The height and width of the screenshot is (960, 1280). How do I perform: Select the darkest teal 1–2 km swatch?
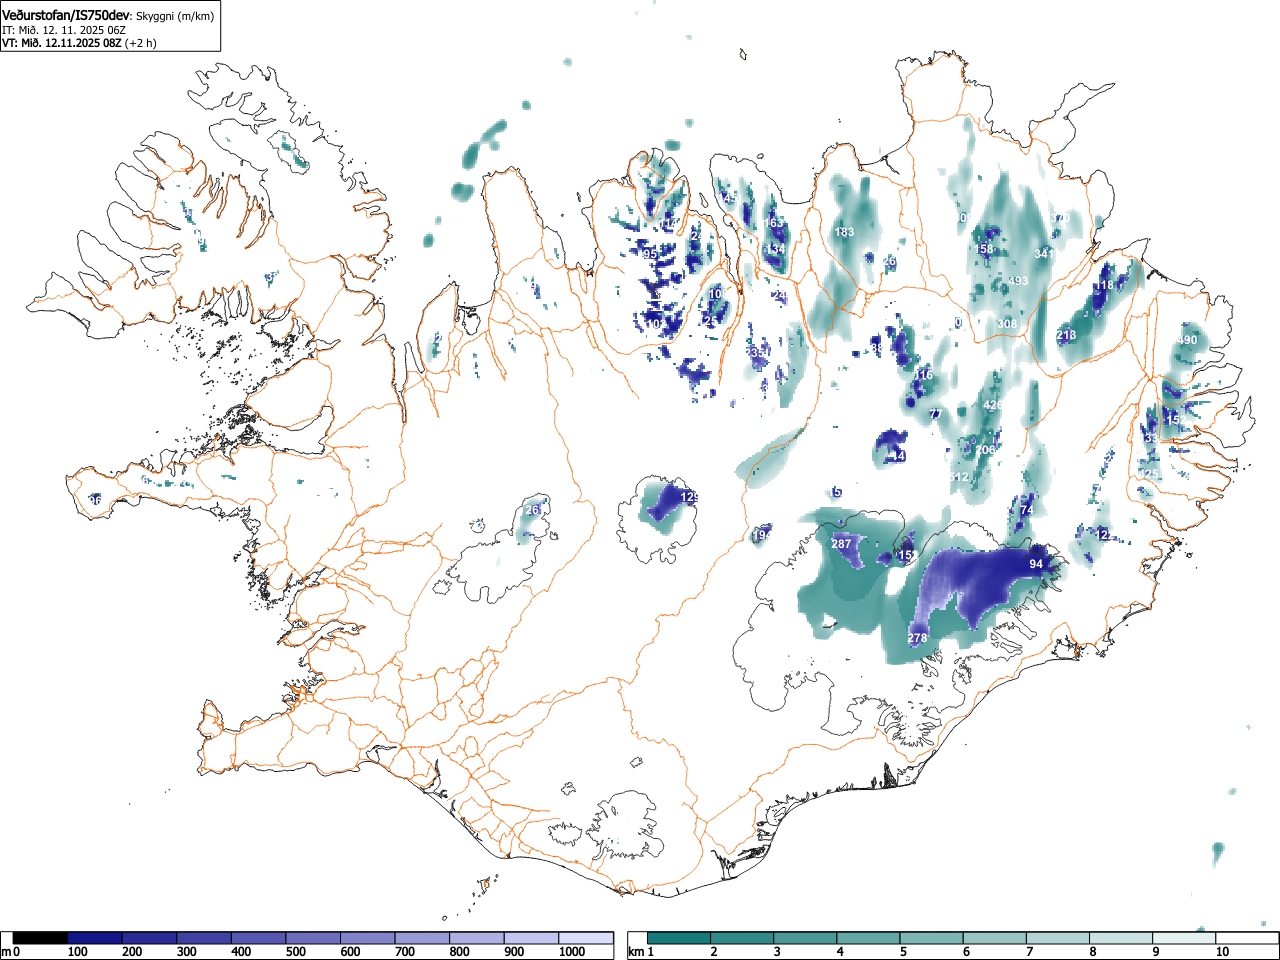point(680,938)
